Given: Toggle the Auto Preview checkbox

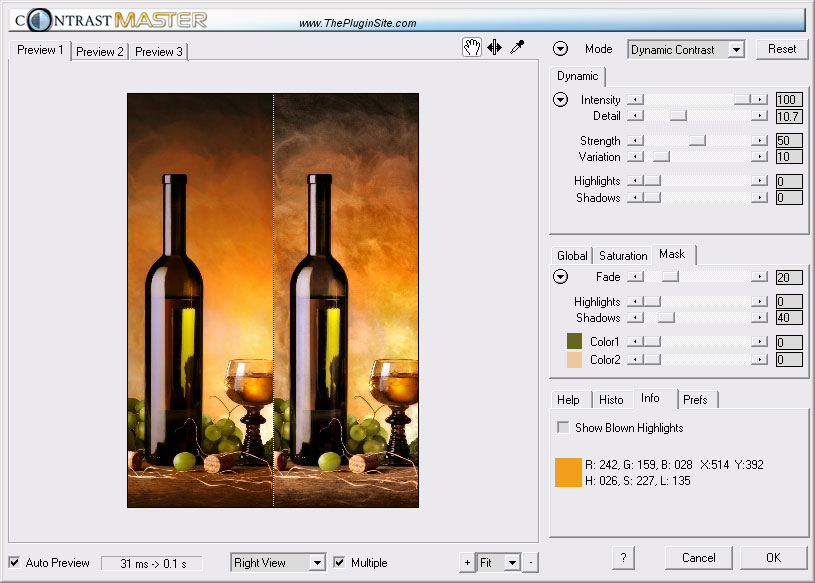Looking at the screenshot, I should [14, 563].
